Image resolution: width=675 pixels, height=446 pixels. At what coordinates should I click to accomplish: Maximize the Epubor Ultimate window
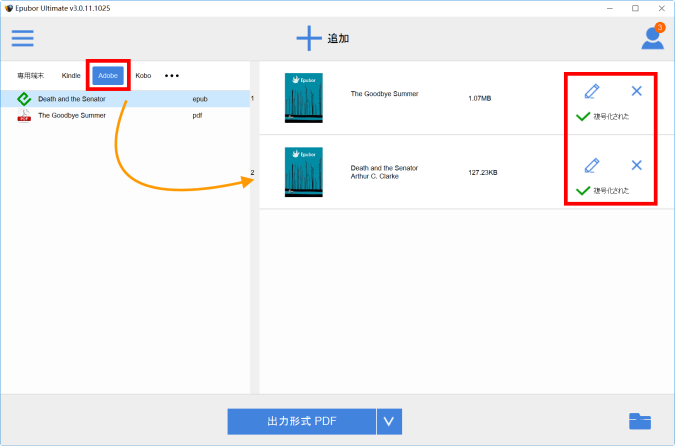click(x=635, y=8)
